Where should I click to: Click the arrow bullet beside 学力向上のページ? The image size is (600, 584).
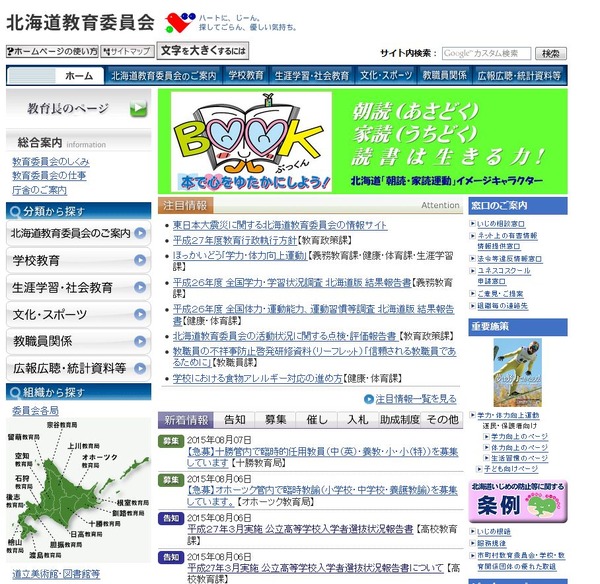tap(486, 436)
